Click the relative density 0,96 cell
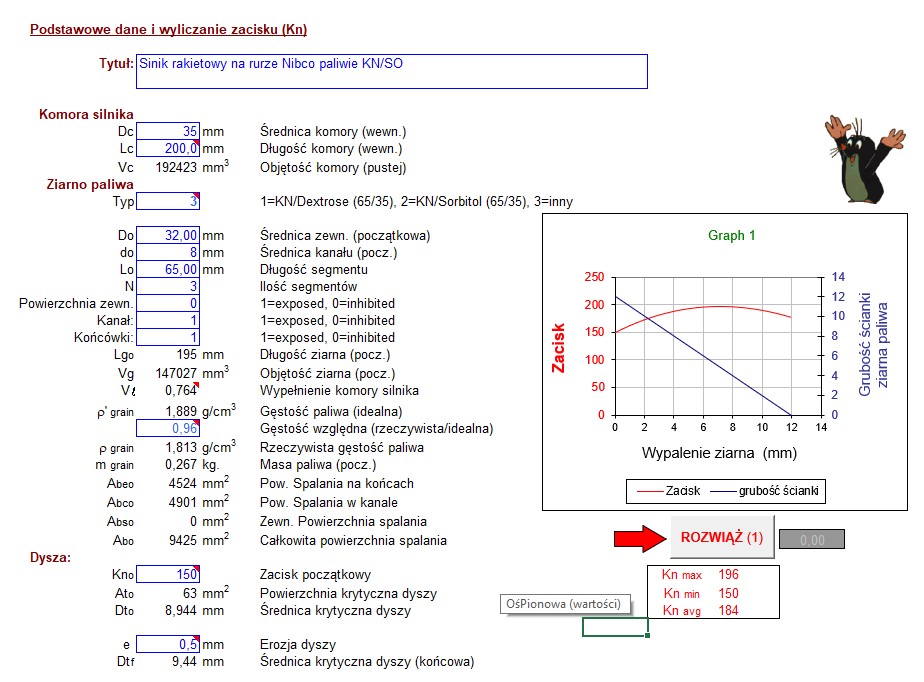 (168, 429)
